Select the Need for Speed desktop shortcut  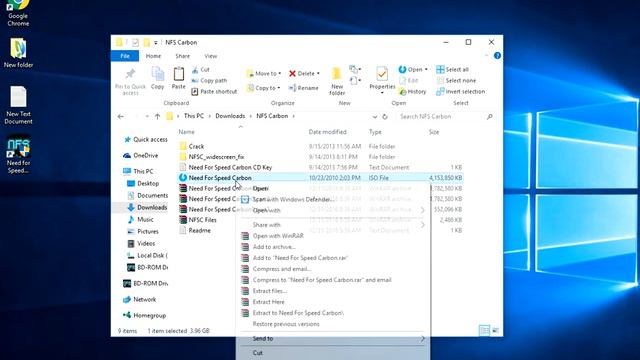coord(18,155)
